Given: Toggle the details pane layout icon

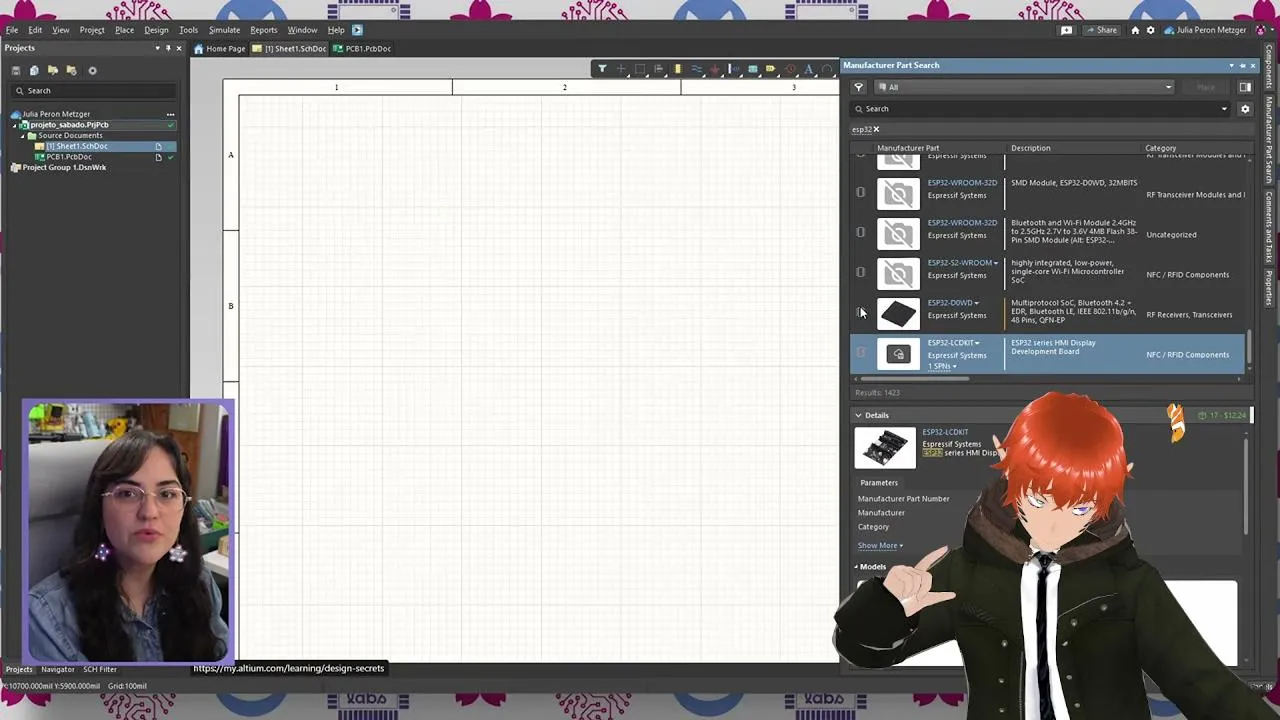Looking at the screenshot, I should click(1245, 87).
